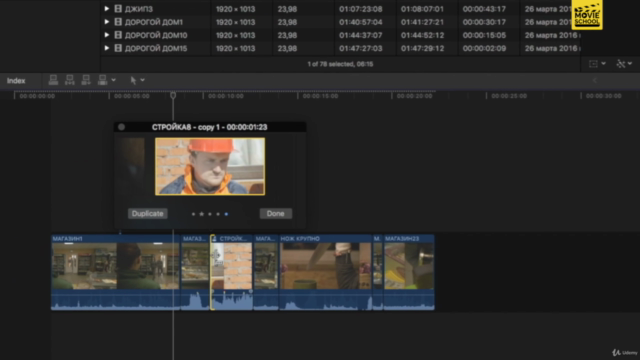Select the ДОРОГОЙ ДОМ10 clip name
The height and width of the screenshot is (360, 640).
[x=156, y=35]
